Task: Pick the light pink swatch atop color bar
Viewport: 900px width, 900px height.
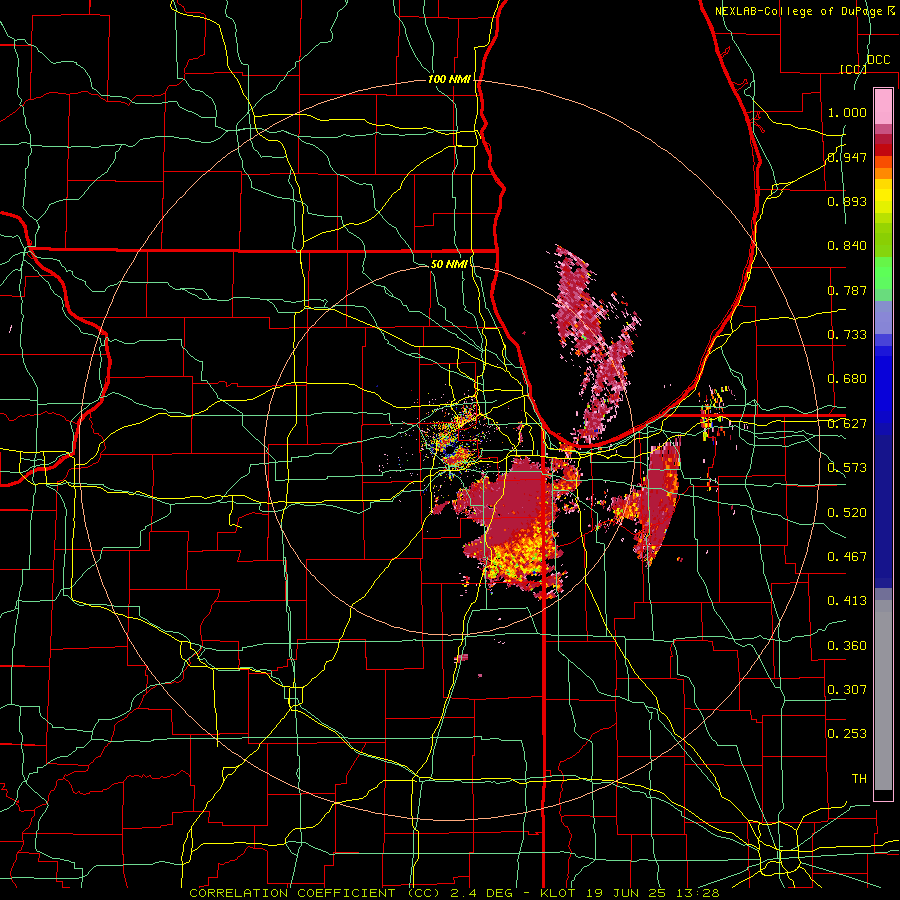Action: tap(883, 106)
